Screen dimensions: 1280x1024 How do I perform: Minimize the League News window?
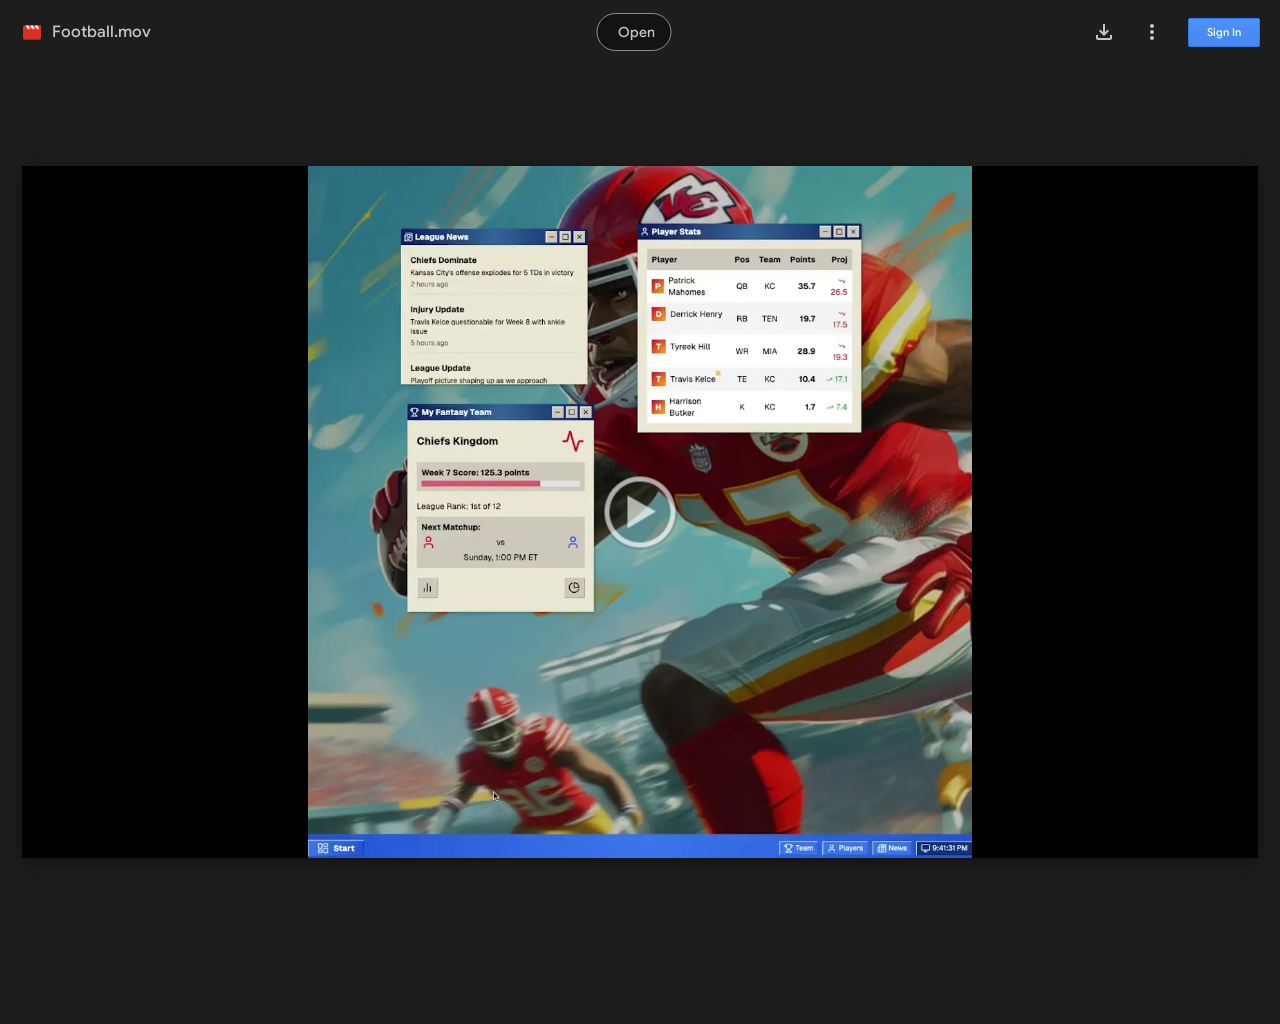pyautogui.click(x=551, y=237)
